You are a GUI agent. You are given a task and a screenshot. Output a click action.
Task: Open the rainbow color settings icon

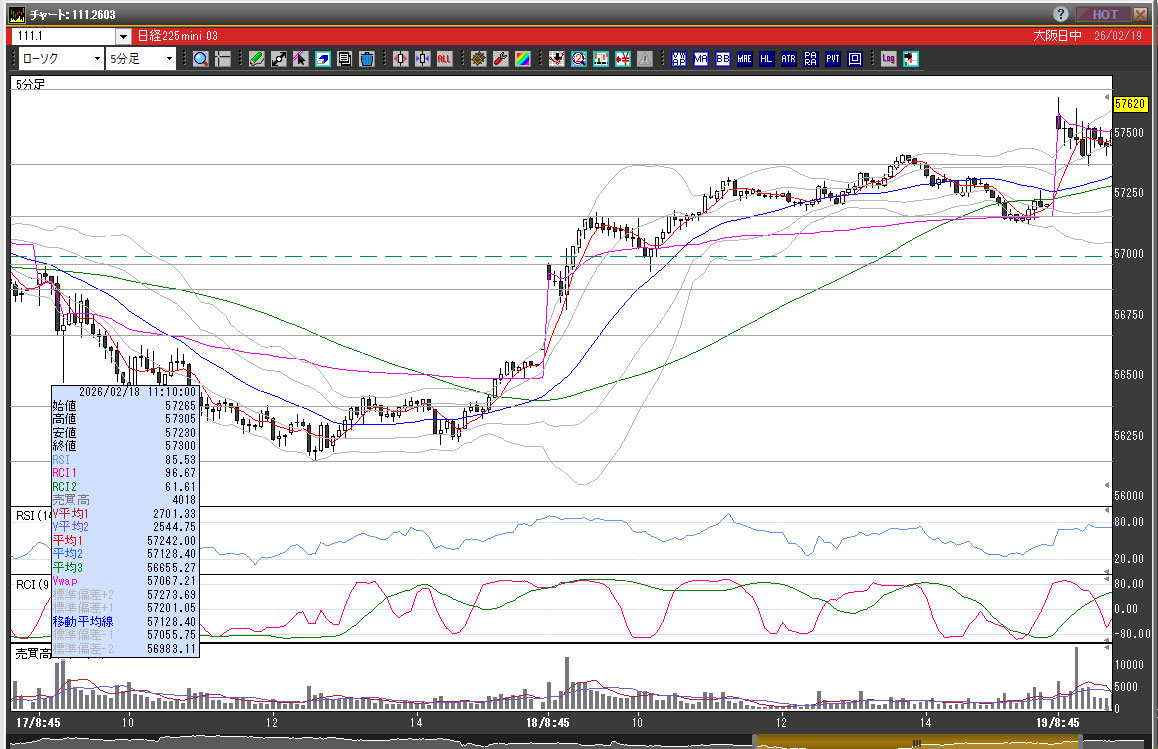522,59
